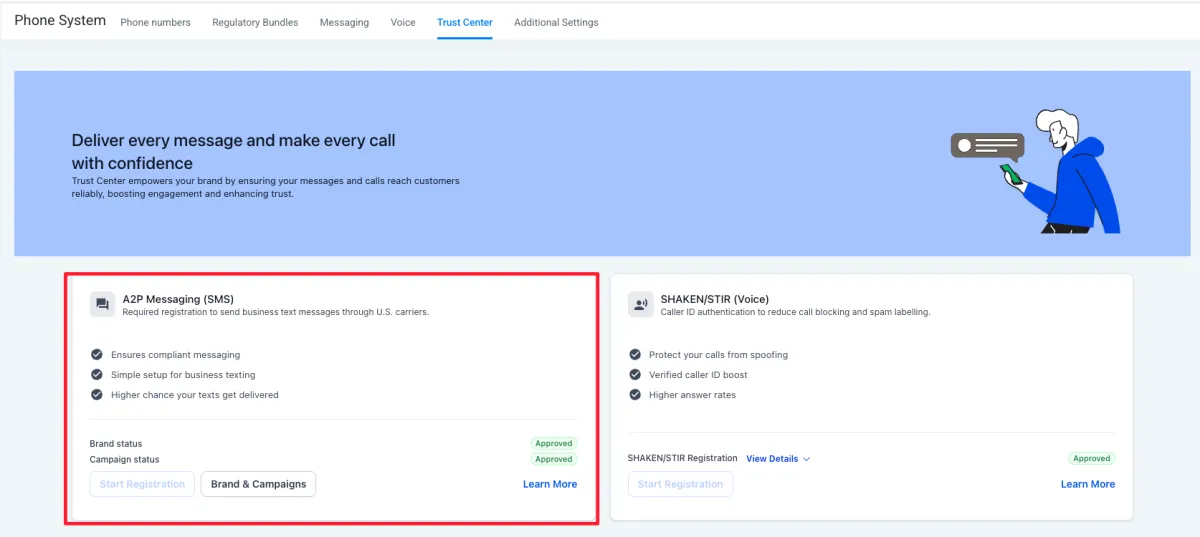Viewport: 1200px width, 537px height.
Task: Click Start Registration under A2P Messaging
Action: [142, 484]
